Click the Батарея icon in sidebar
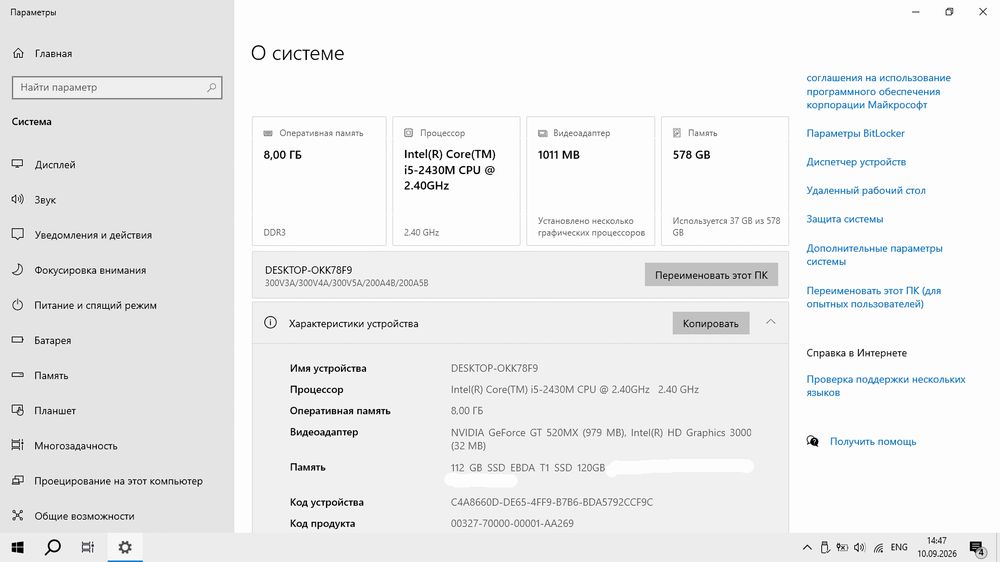 [x=18, y=340]
